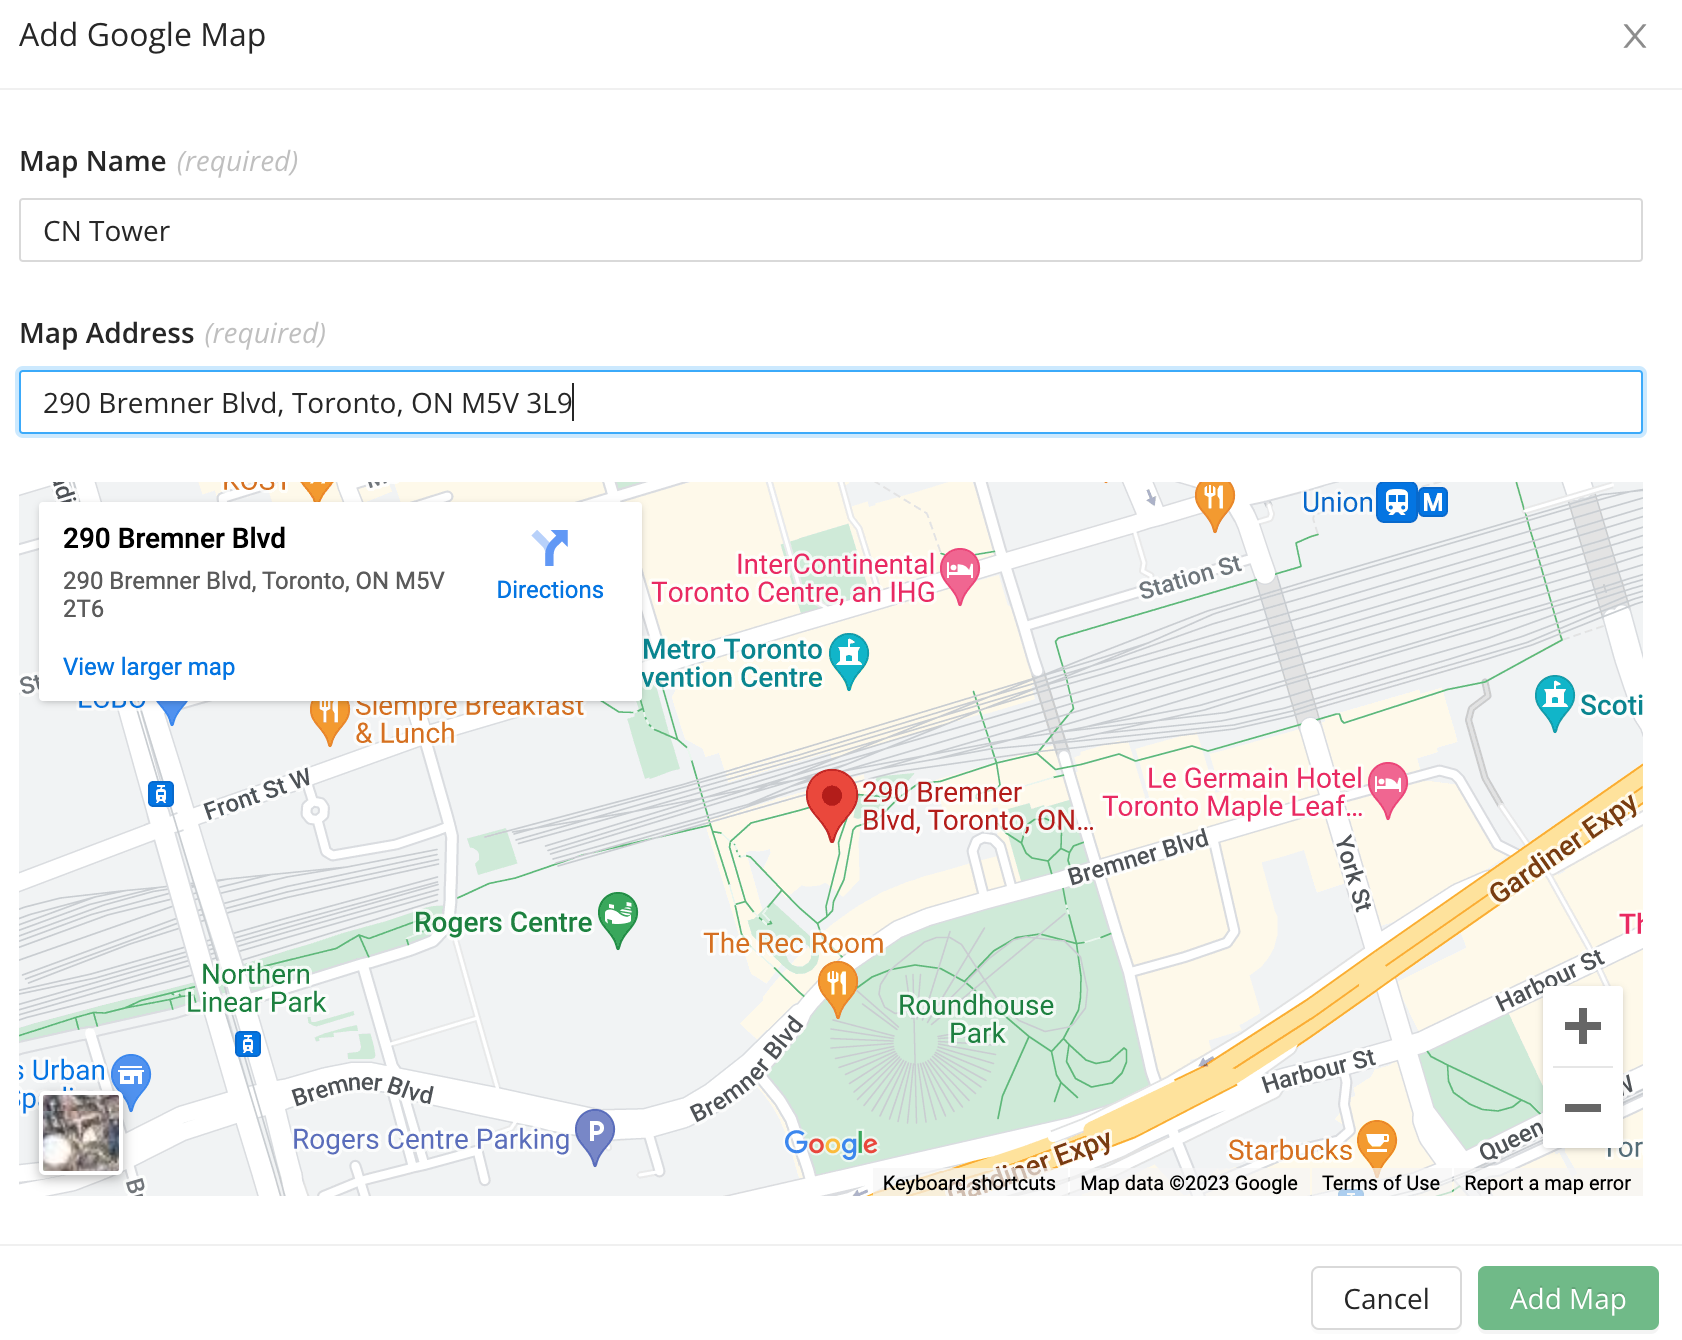Click the Cancel button
1682x1340 pixels.
[x=1386, y=1298]
